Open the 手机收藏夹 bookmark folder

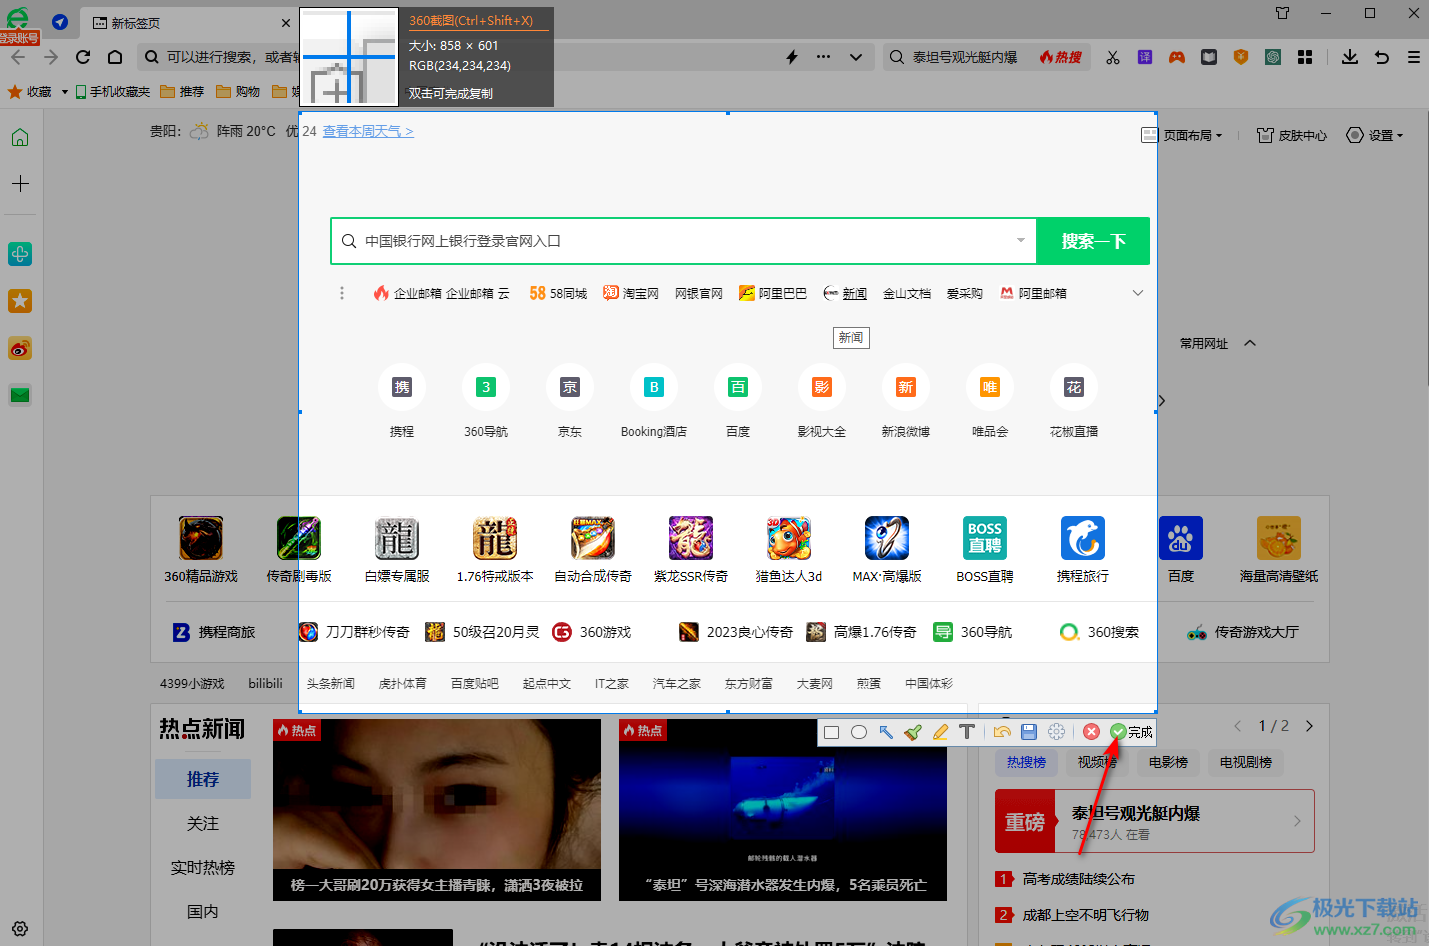(113, 91)
